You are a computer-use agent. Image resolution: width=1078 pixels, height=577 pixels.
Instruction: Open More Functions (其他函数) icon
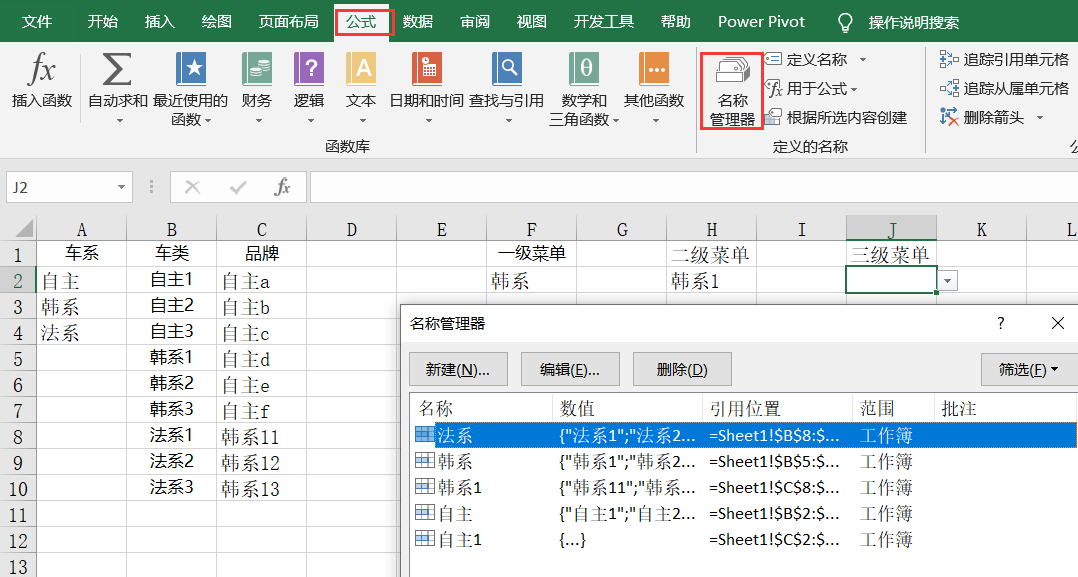tap(654, 70)
